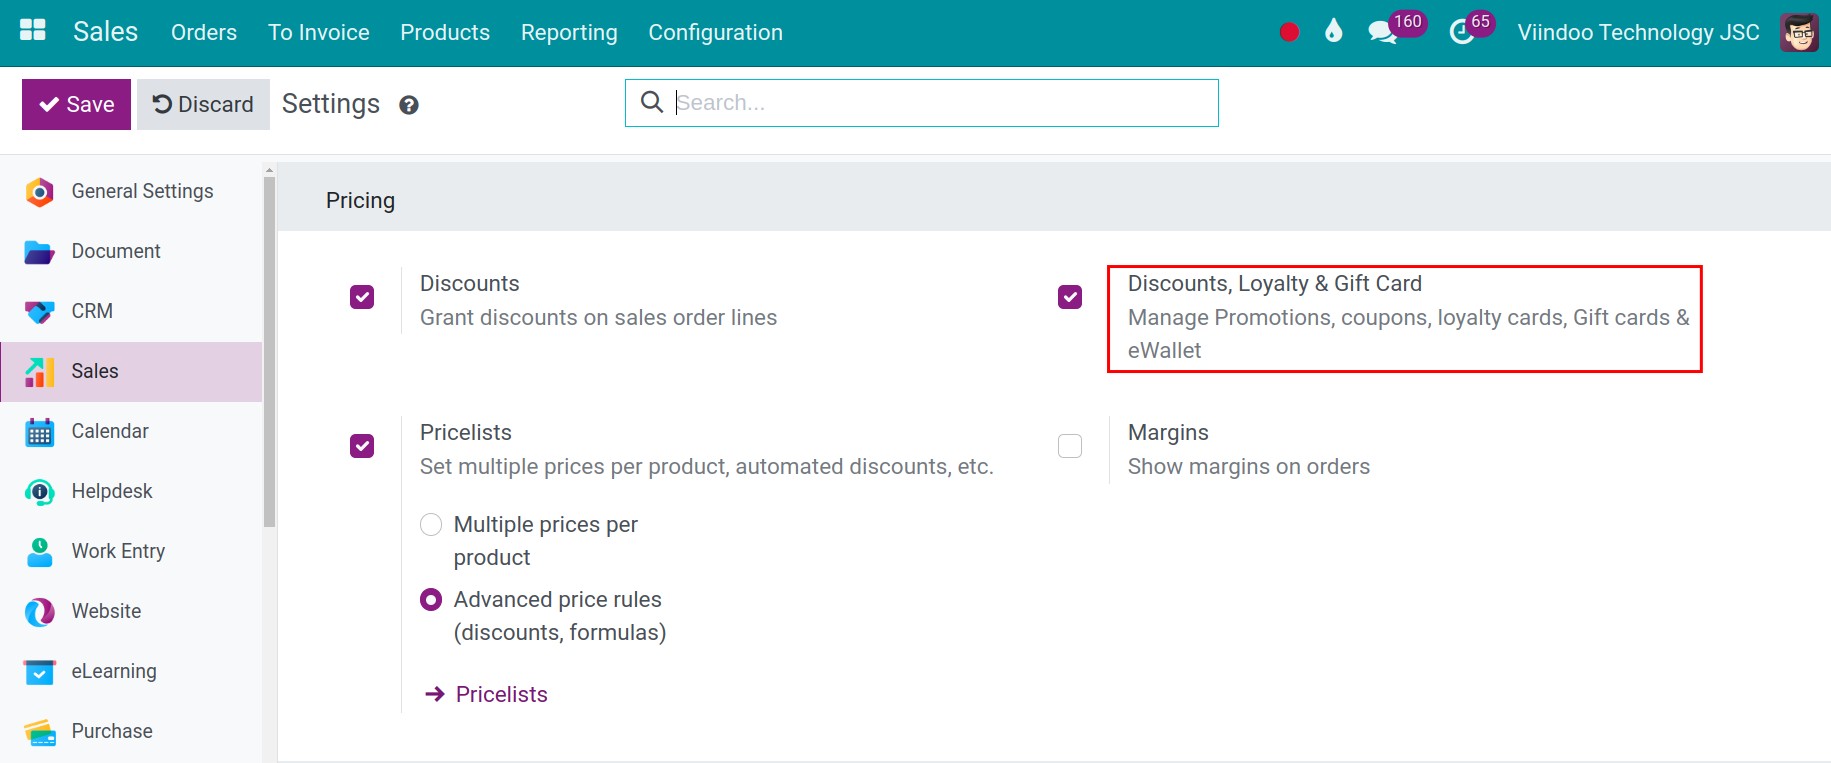Open Website settings section
Viewport: 1831px width, 763px height.
point(131,611)
